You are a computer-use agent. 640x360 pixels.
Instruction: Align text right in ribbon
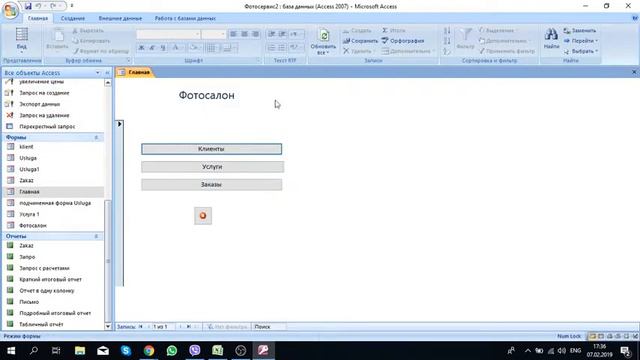(256, 34)
